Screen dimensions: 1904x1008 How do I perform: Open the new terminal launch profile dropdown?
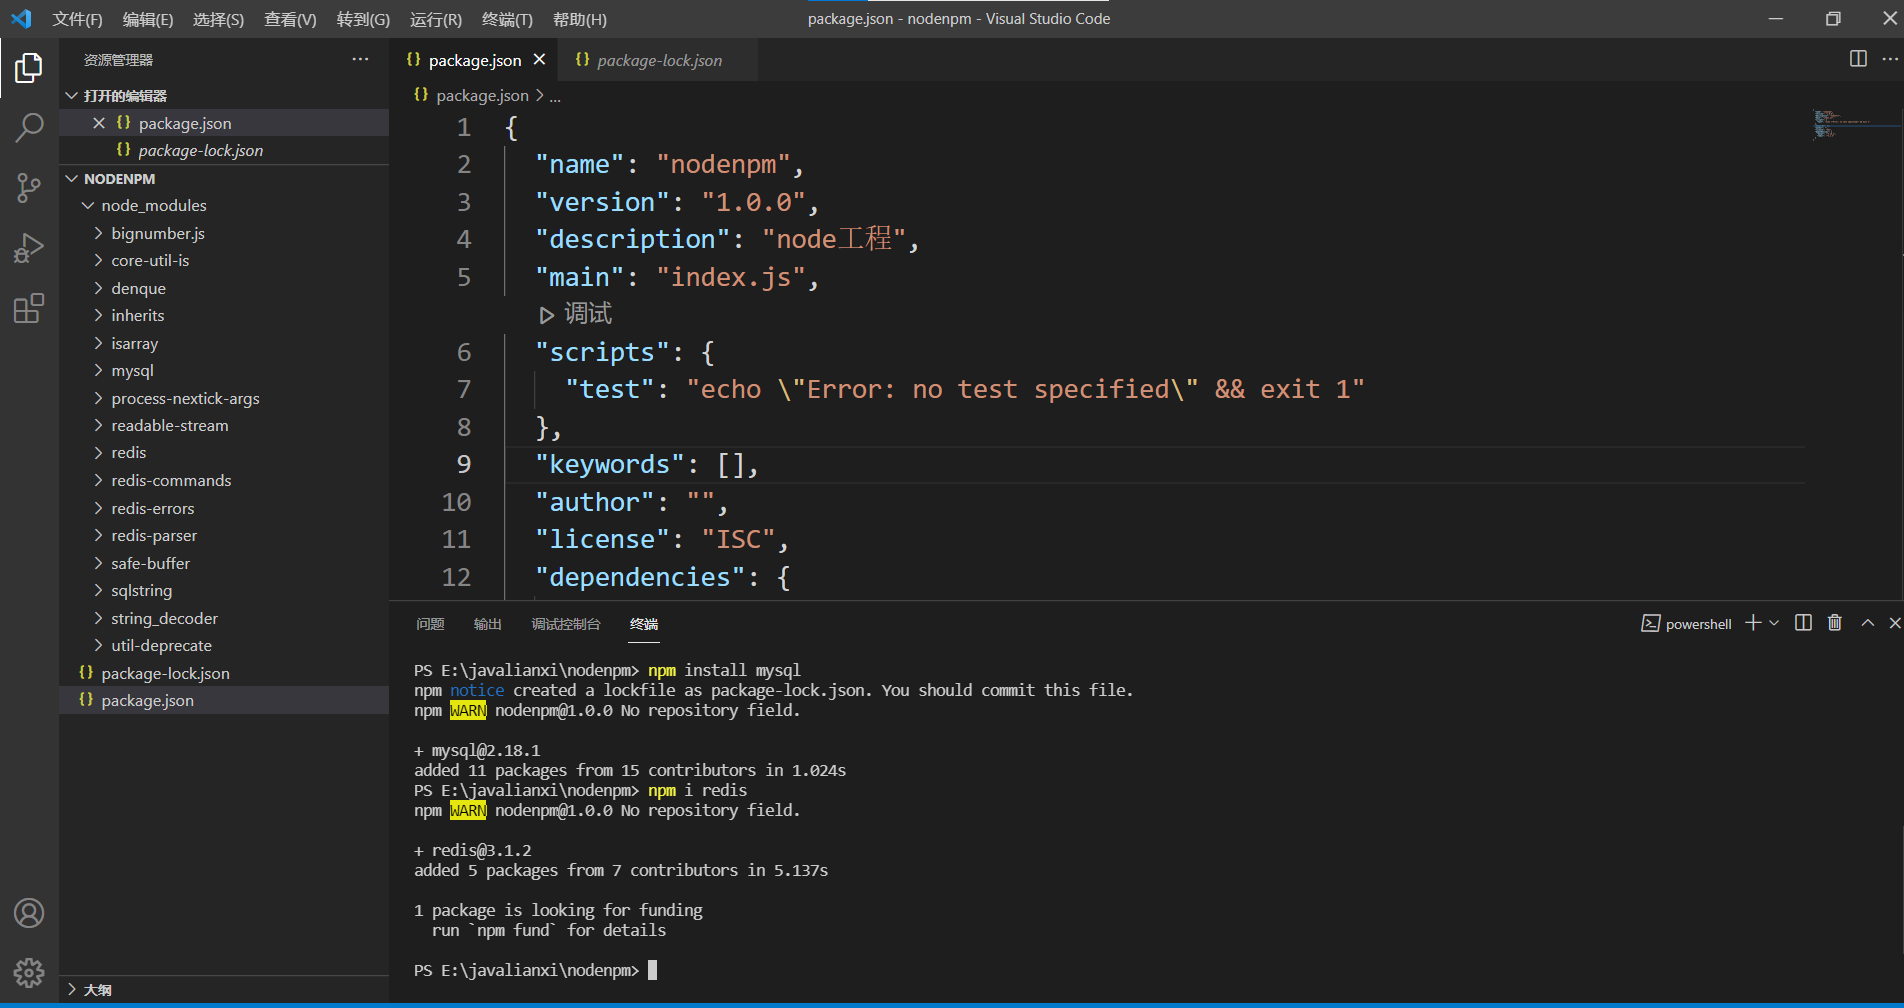point(1774,623)
